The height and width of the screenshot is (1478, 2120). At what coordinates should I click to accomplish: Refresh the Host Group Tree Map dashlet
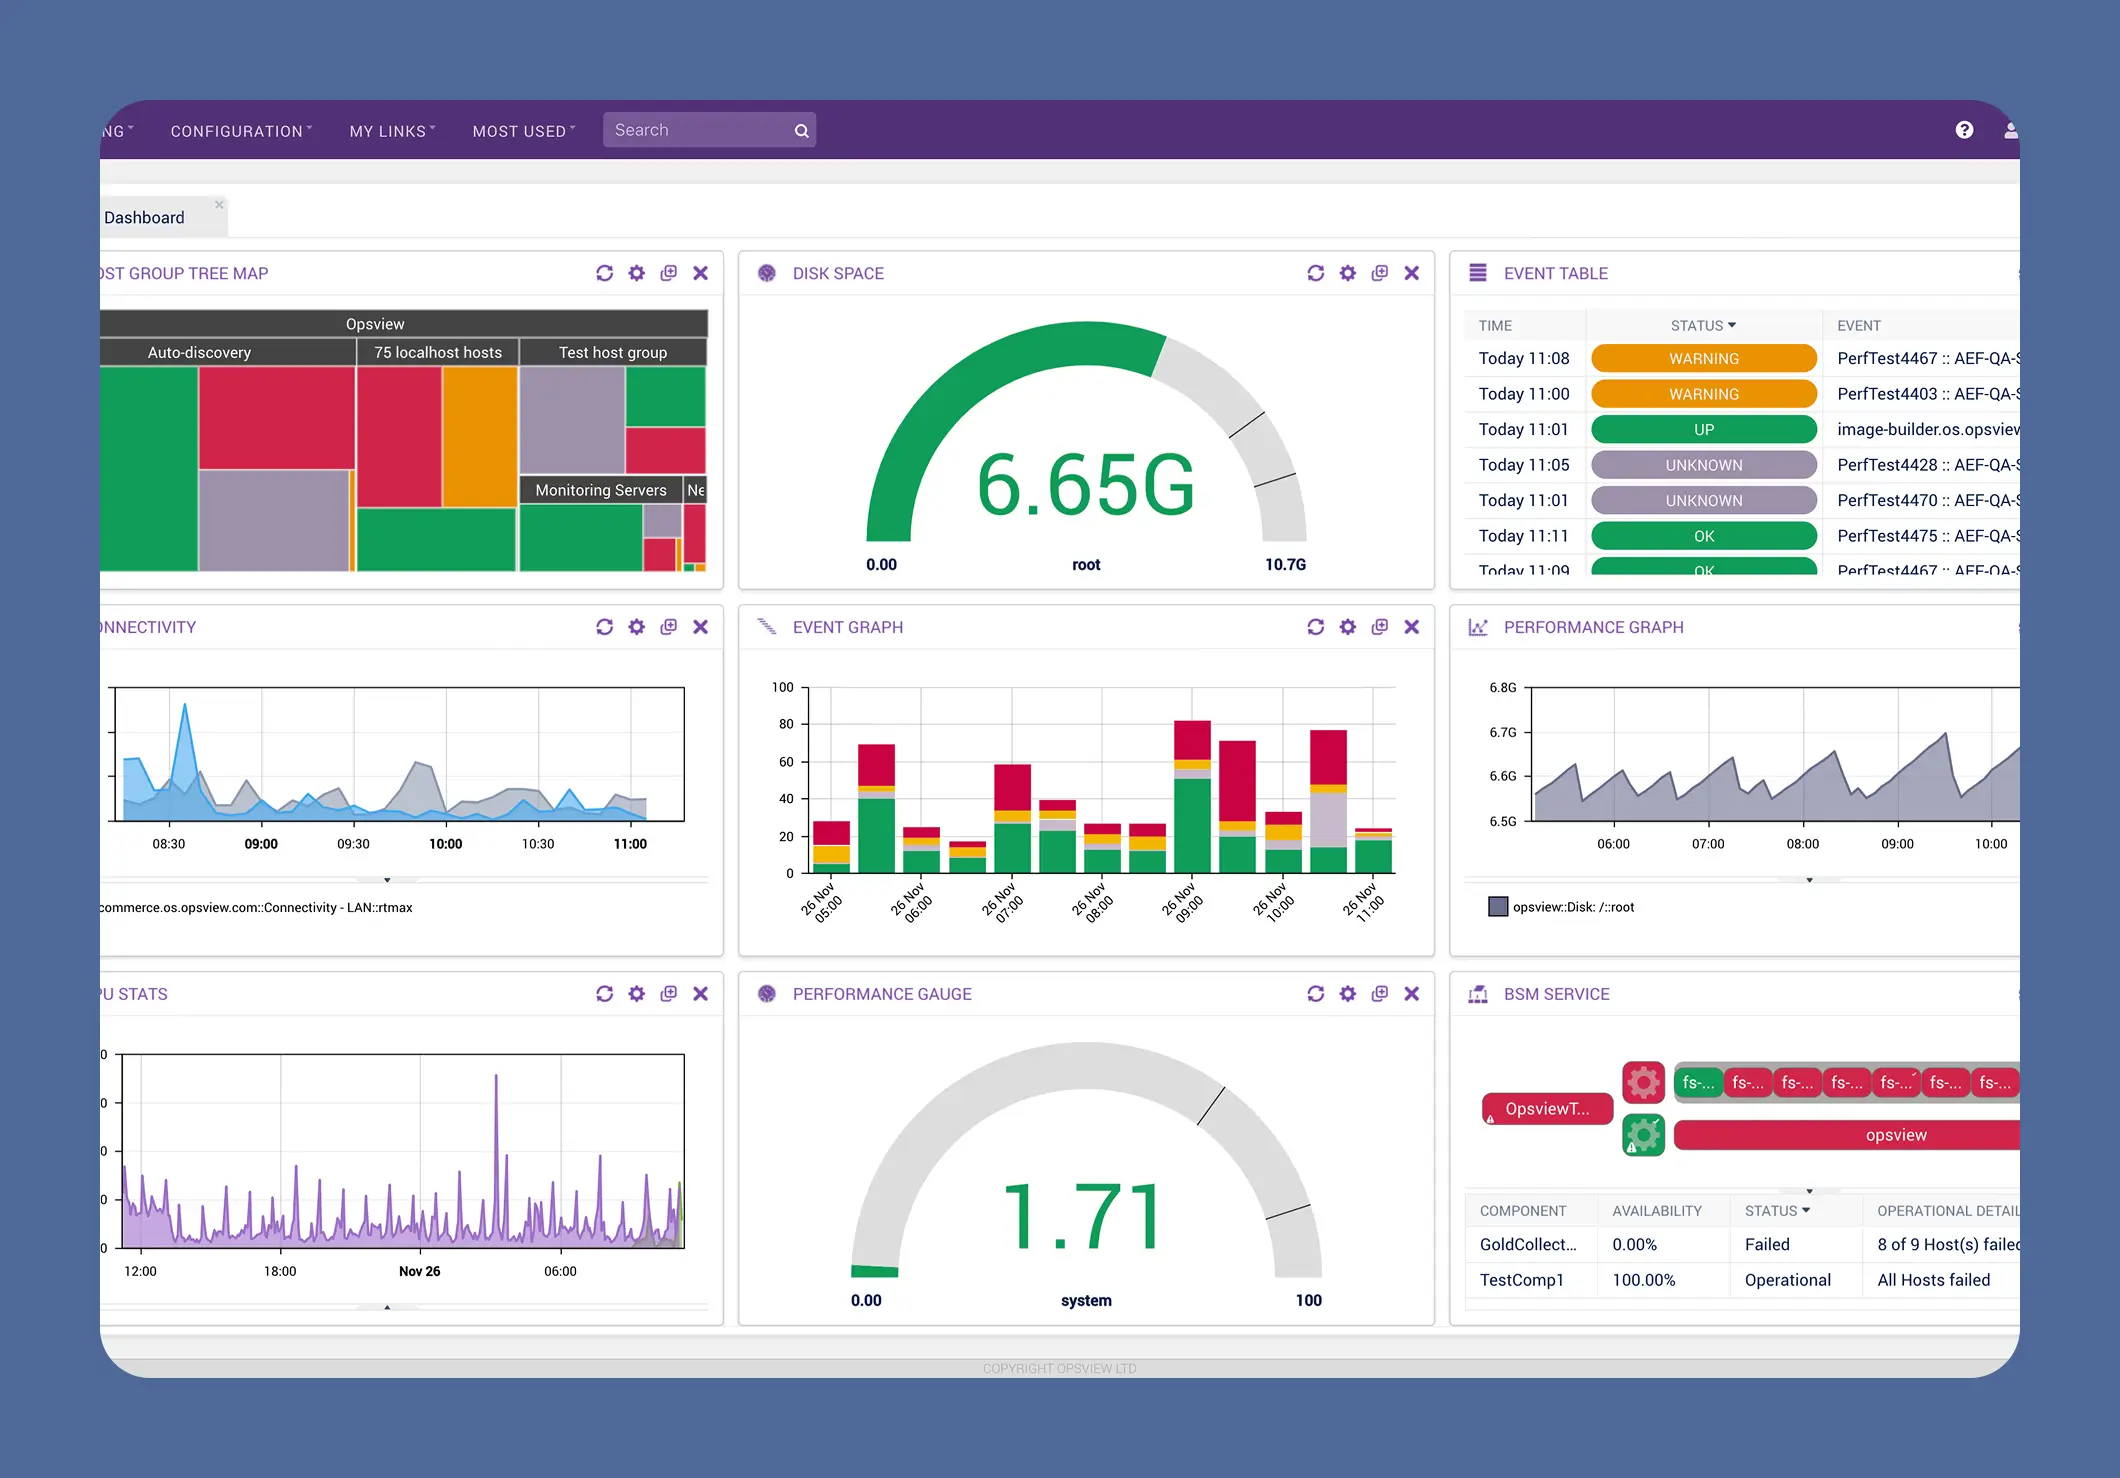click(604, 273)
